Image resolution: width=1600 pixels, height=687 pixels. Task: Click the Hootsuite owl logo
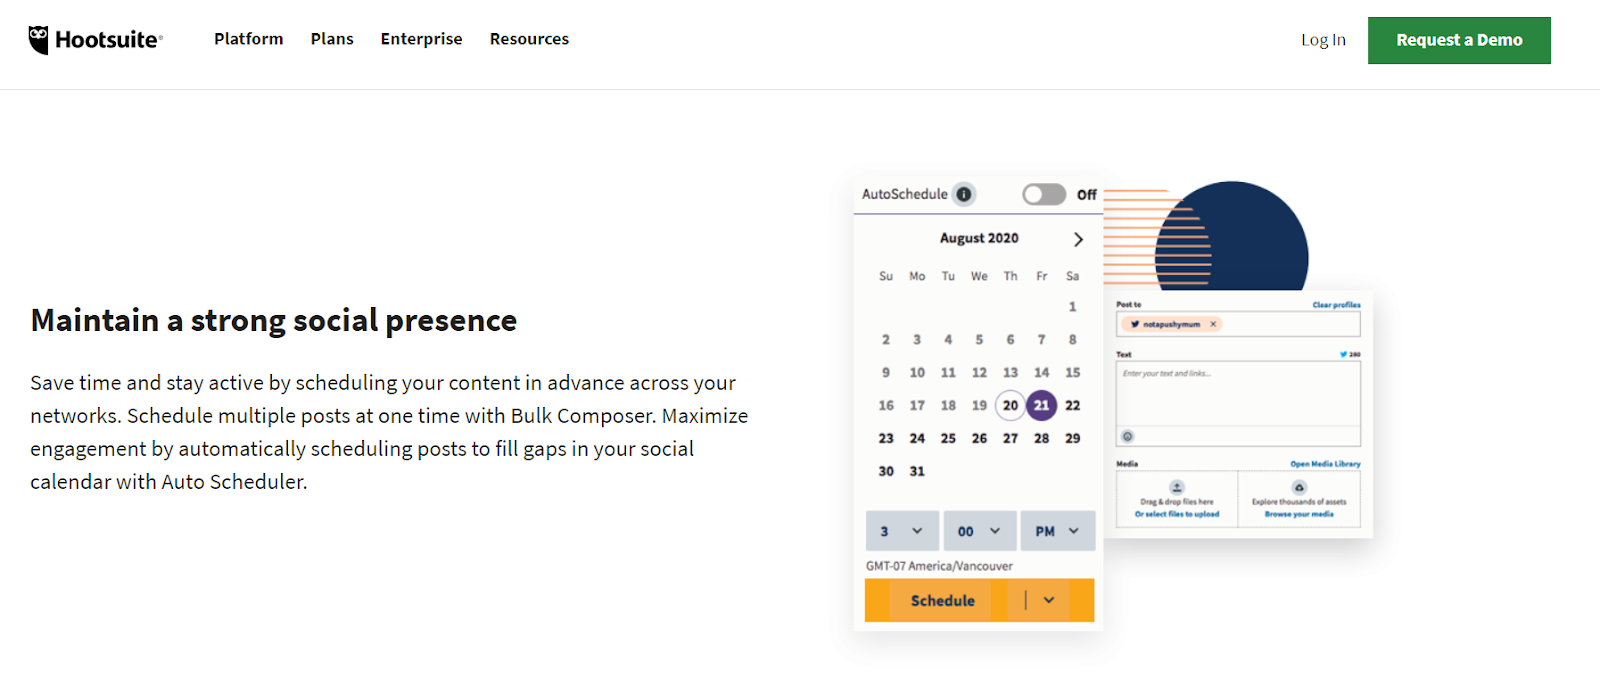click(38, 38)
